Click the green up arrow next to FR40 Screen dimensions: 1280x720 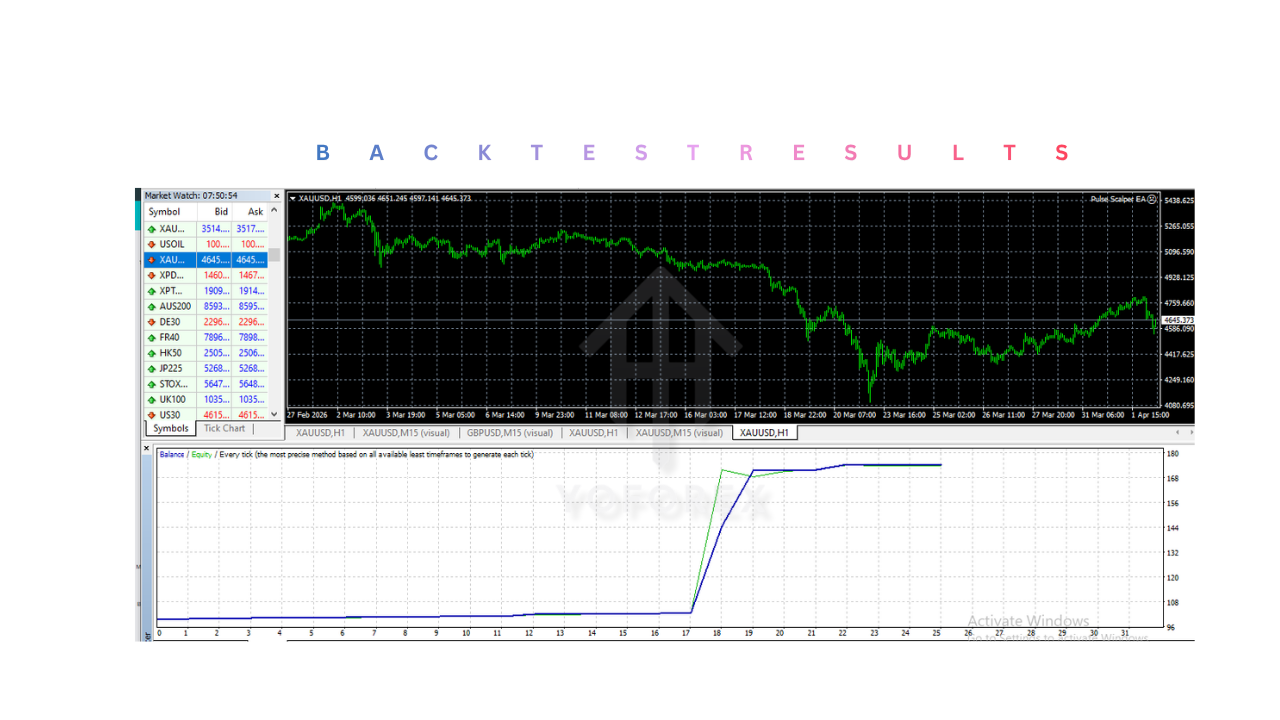(149, 337)
